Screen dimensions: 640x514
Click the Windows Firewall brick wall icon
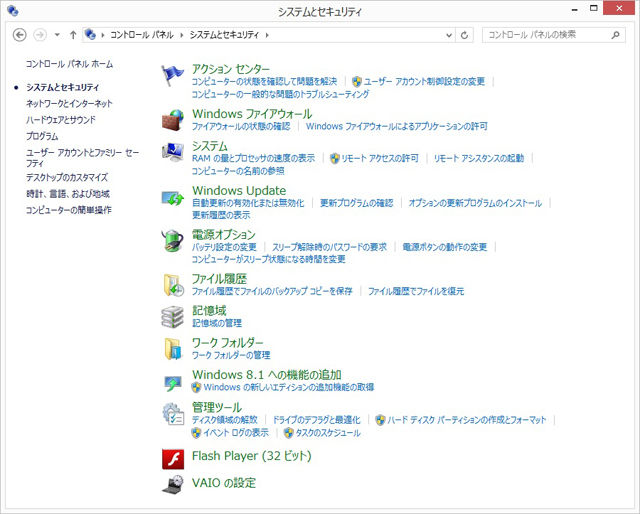(x=172, y=120)
